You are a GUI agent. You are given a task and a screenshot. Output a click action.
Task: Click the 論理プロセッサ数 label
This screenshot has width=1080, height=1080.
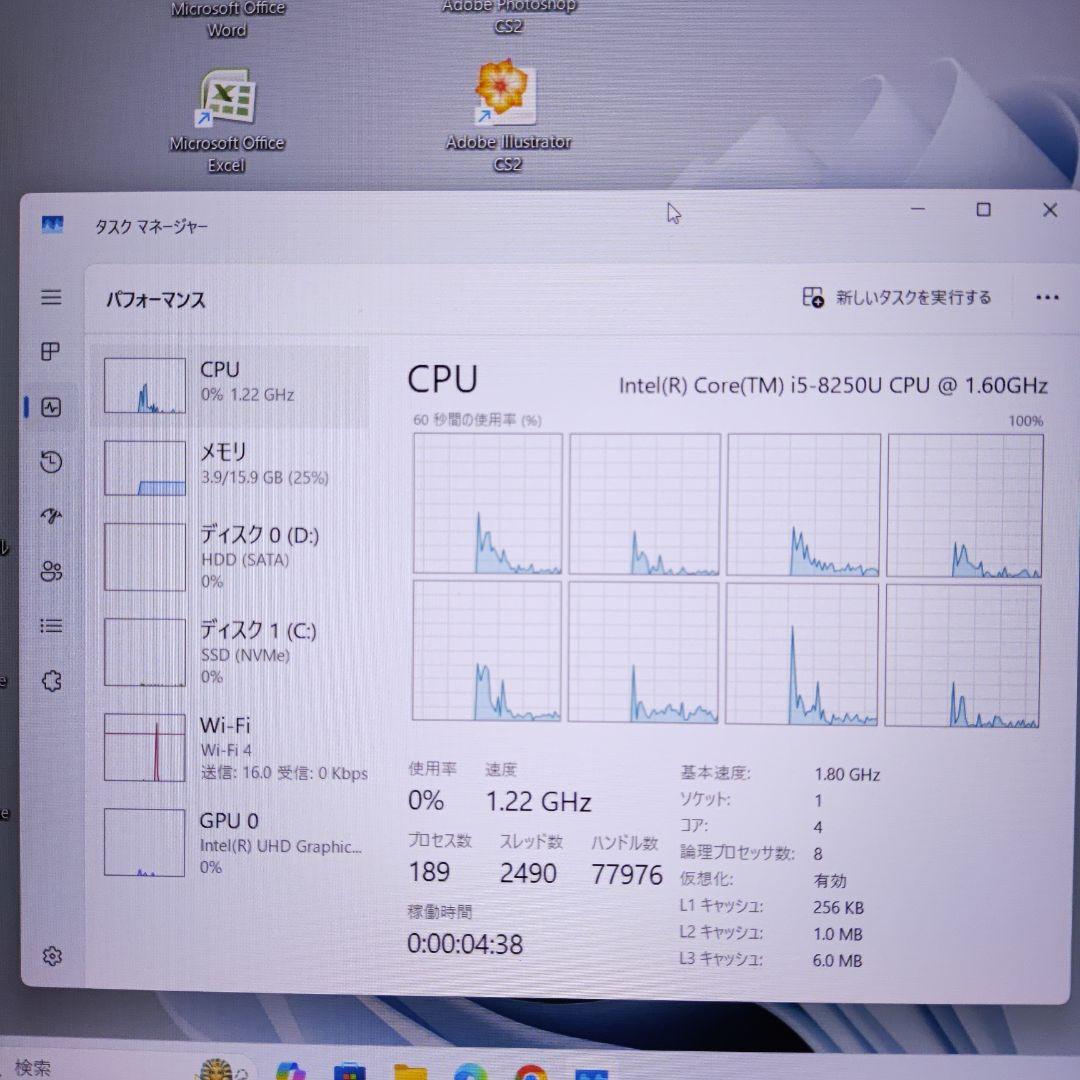pos(737,853)
